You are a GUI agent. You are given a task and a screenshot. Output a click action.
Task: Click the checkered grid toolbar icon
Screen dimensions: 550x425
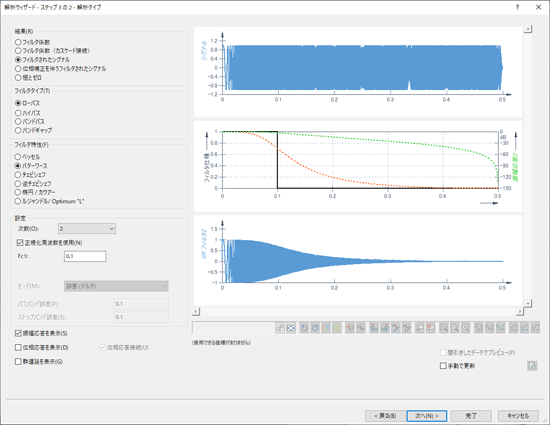click(x=291, y=328)
